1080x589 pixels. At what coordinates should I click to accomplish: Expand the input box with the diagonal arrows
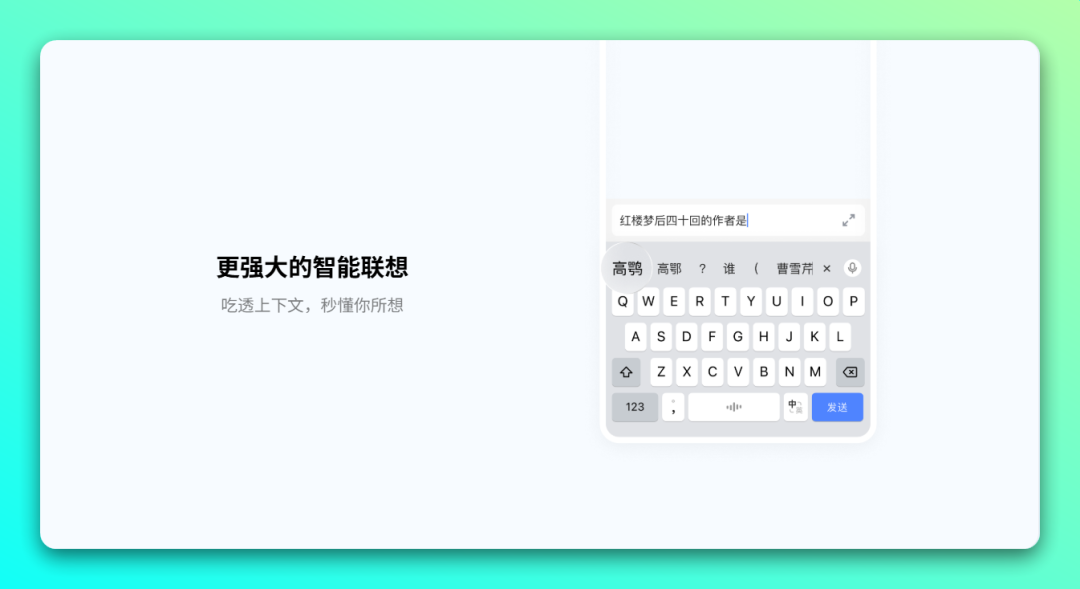click(849, 220)
